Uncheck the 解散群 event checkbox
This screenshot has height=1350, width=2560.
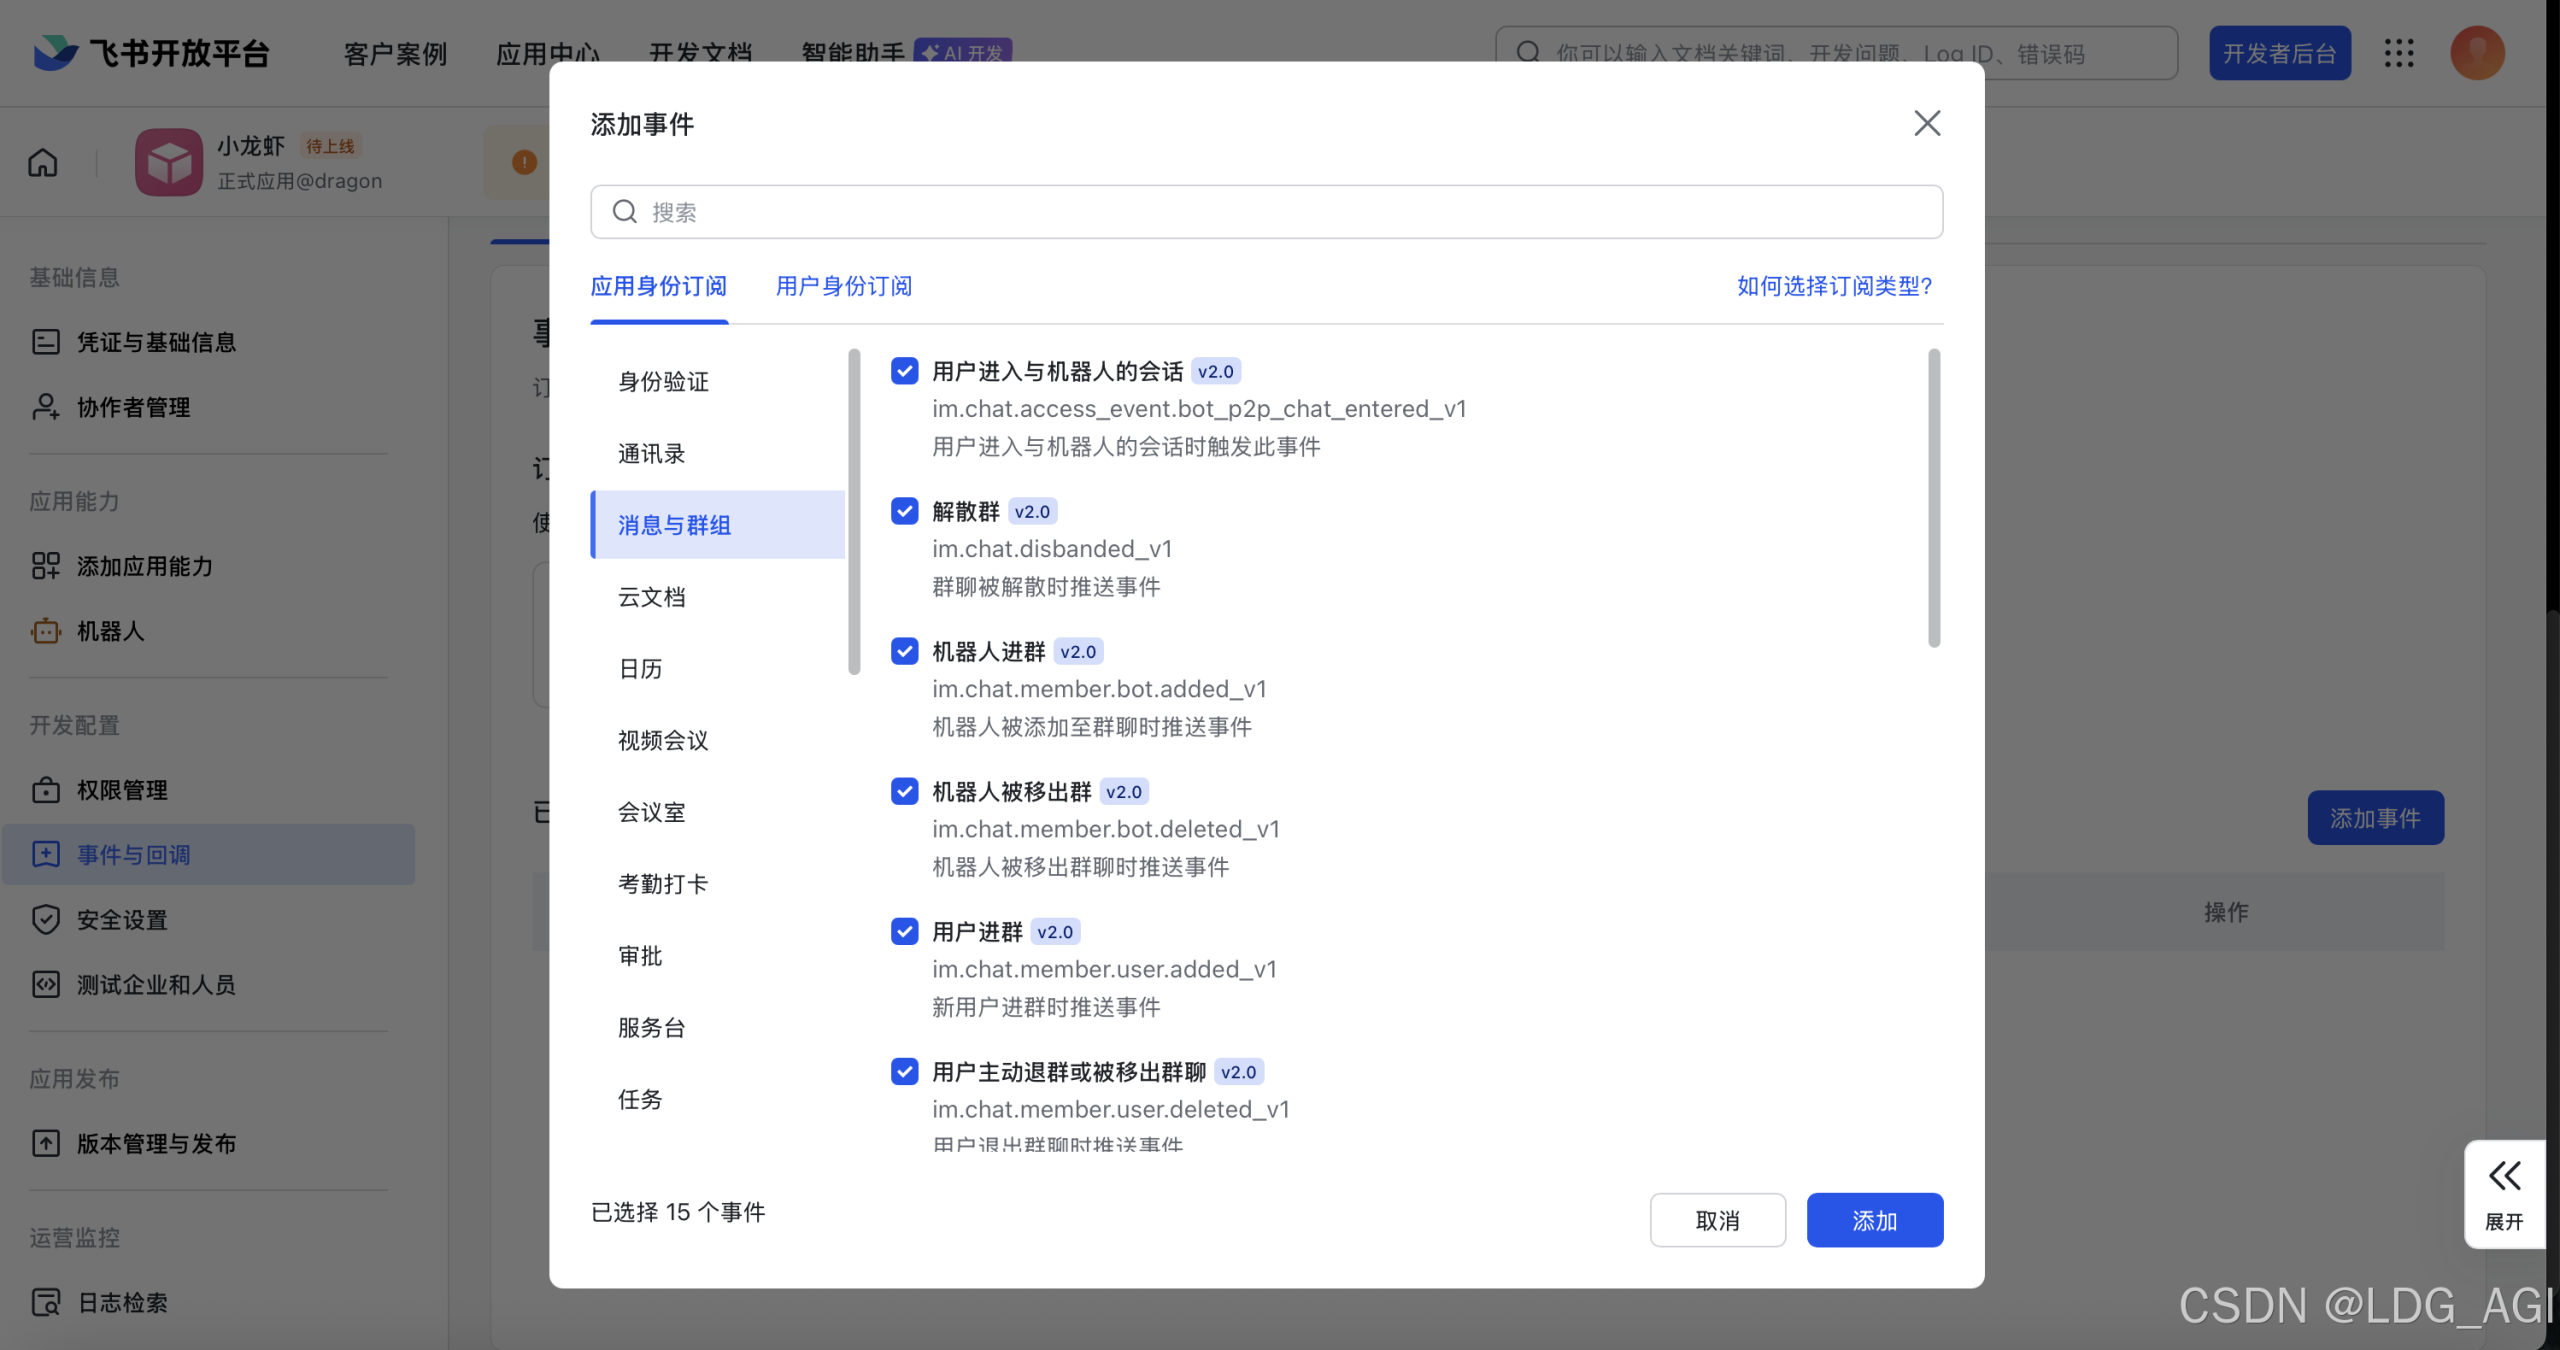tap(903, 511)
